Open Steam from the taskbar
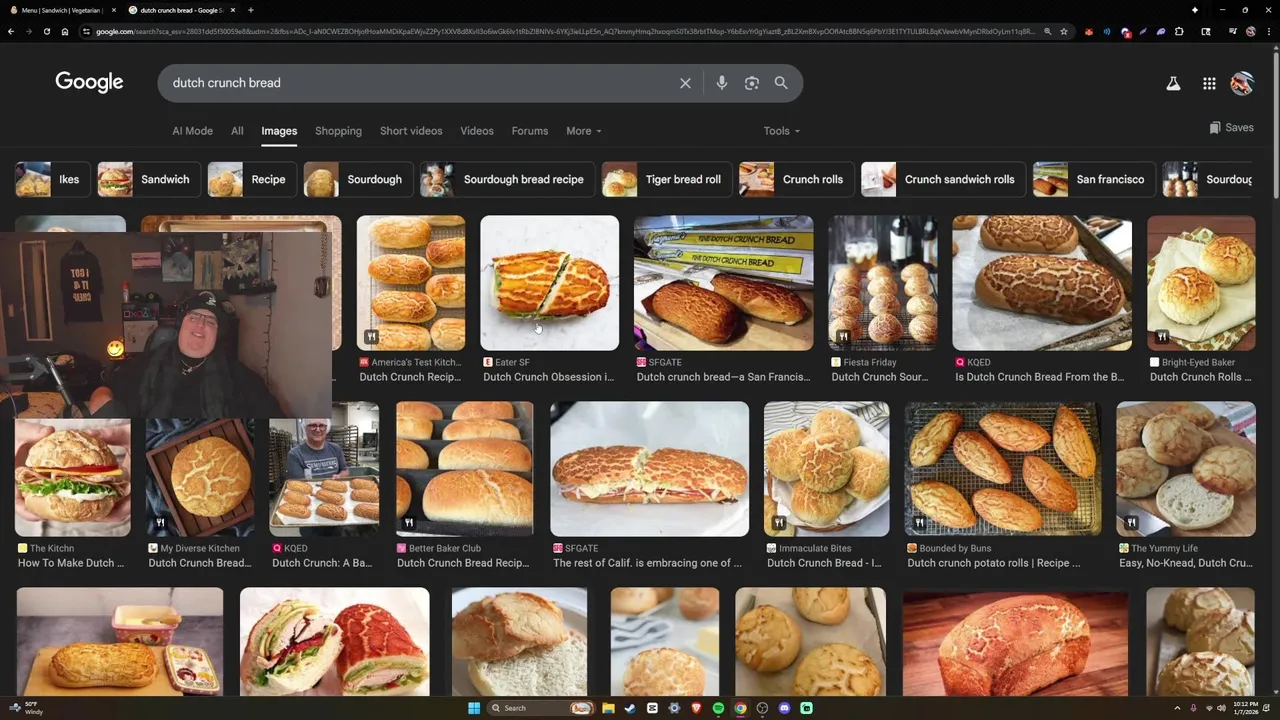The image size is (1280, 720). pyautogui.click(x=630, y=708)
